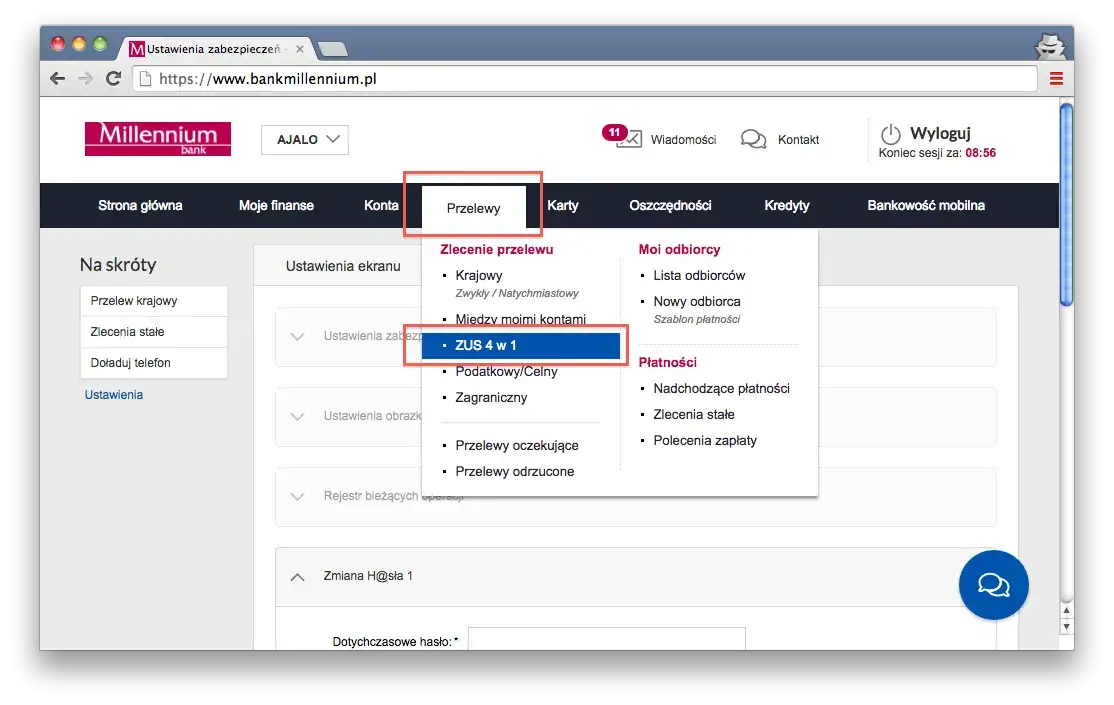Click the page vertical scrollbar thumb
Viewport: 1114px width, 705px height.
[1066, 205]
